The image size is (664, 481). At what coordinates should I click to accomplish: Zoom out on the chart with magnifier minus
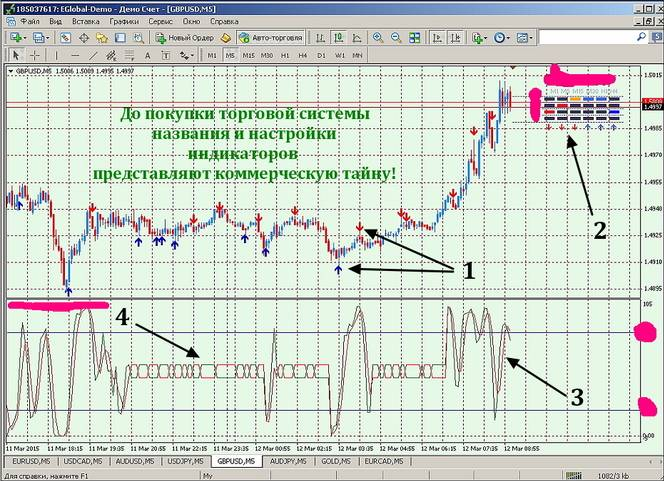click(396, 37)
